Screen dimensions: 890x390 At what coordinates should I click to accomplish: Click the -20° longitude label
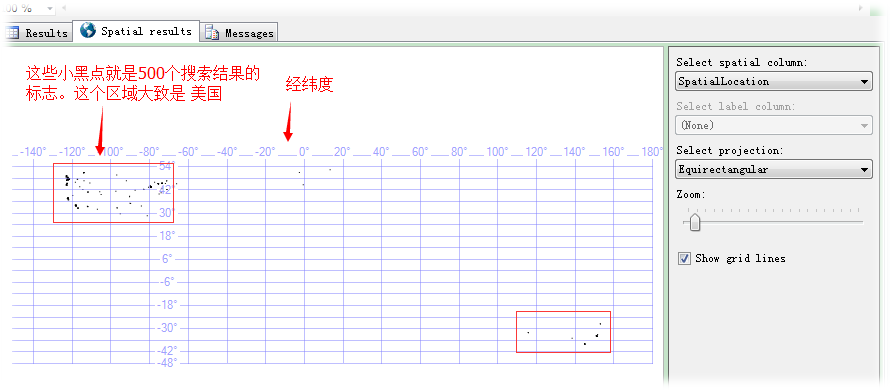(266, 152)
